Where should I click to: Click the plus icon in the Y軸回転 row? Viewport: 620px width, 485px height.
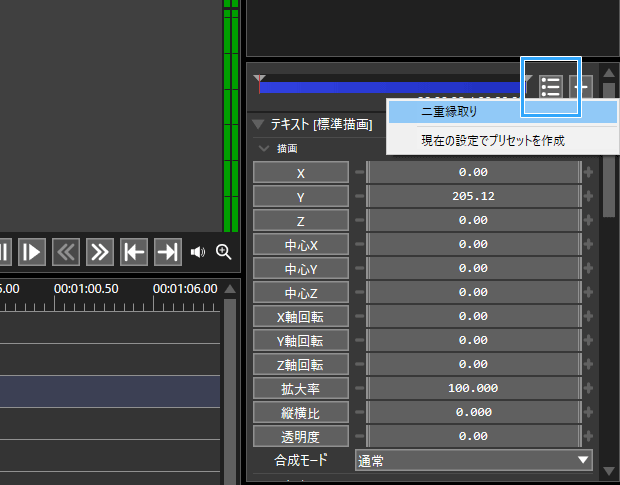[588, 340]
